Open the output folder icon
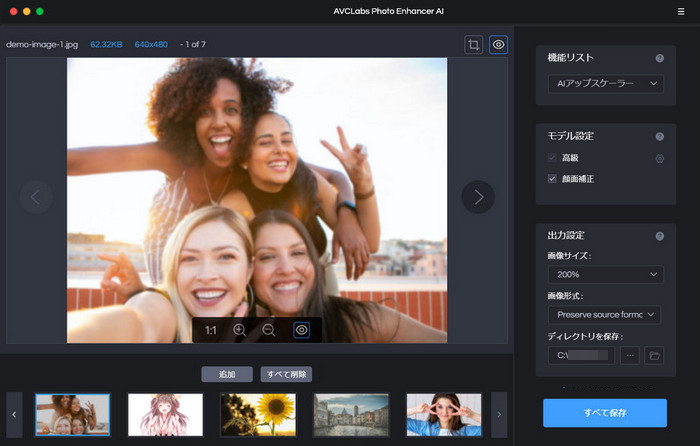Screen dimensions: 700x446 pos(654,355)
